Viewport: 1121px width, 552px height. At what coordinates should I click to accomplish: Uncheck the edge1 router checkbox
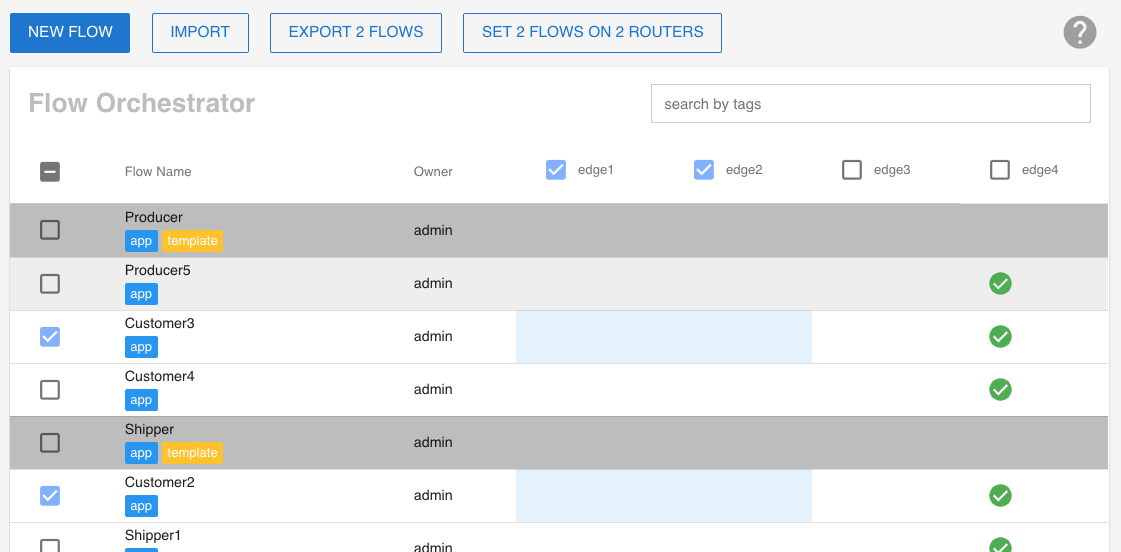(x=556, y=170)
